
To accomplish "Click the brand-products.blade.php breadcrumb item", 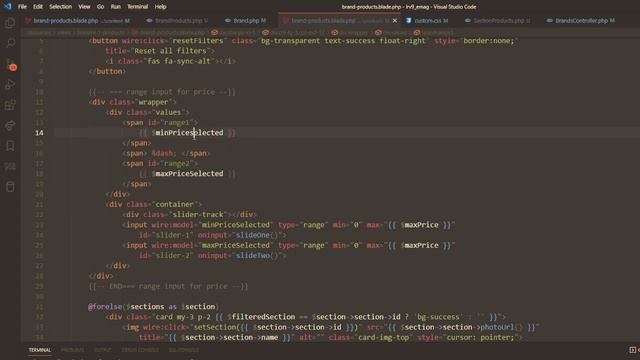I will click(168, 32).
